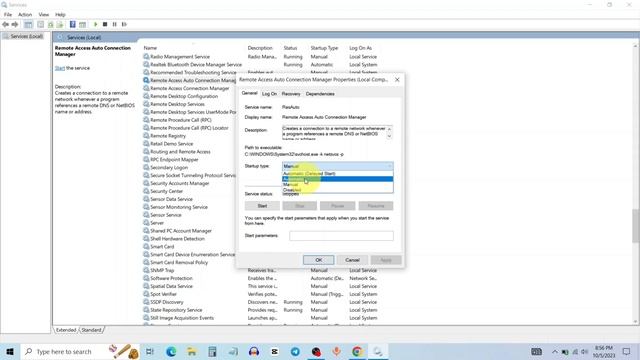Click Start button in Properties dialog
Image resolution: width=640 pixels, height=360 pixels.
point(262,206)
